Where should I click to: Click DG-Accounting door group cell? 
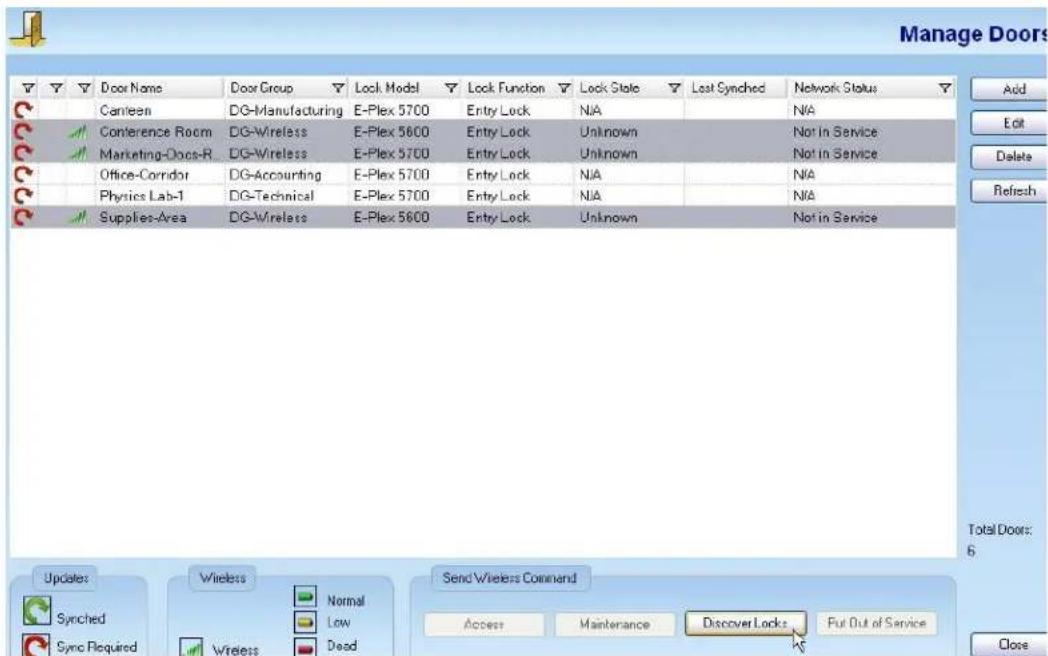coord(275,175)
